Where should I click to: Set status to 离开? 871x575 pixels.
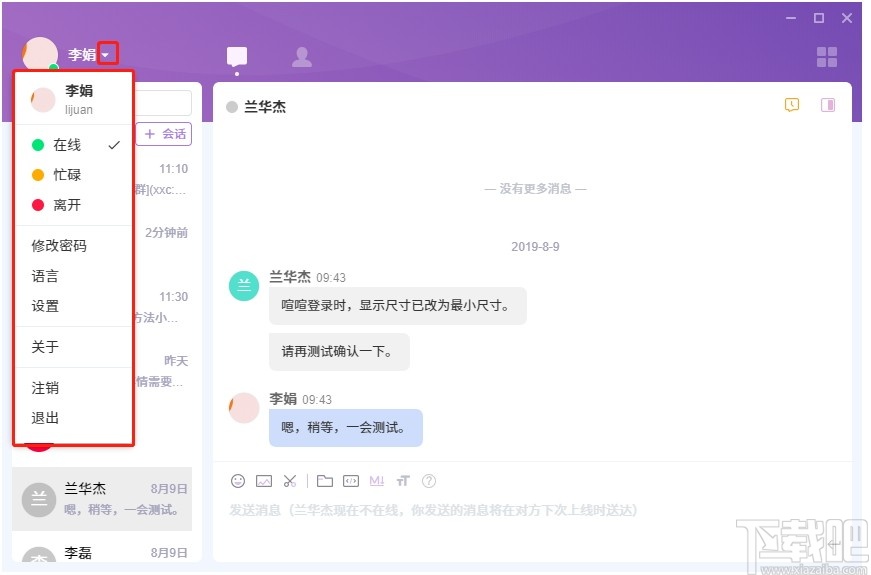(x=73, y=205)
